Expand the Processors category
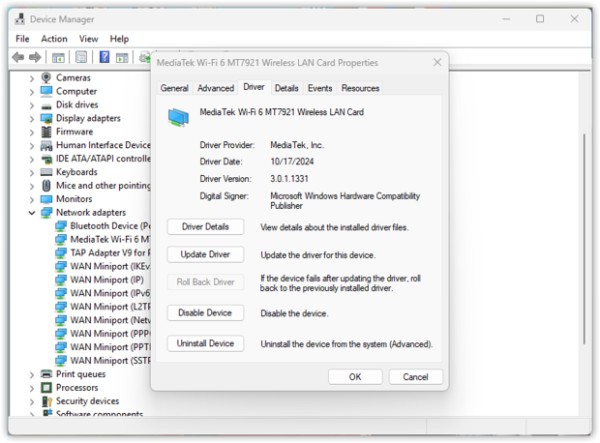Screen dimensions: 600x443 point(32,388)
